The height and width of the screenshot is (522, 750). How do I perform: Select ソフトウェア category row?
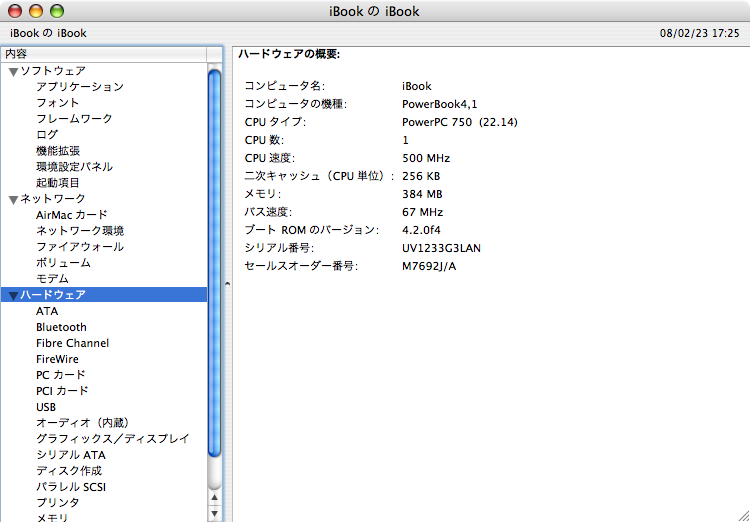coord(104,71)
